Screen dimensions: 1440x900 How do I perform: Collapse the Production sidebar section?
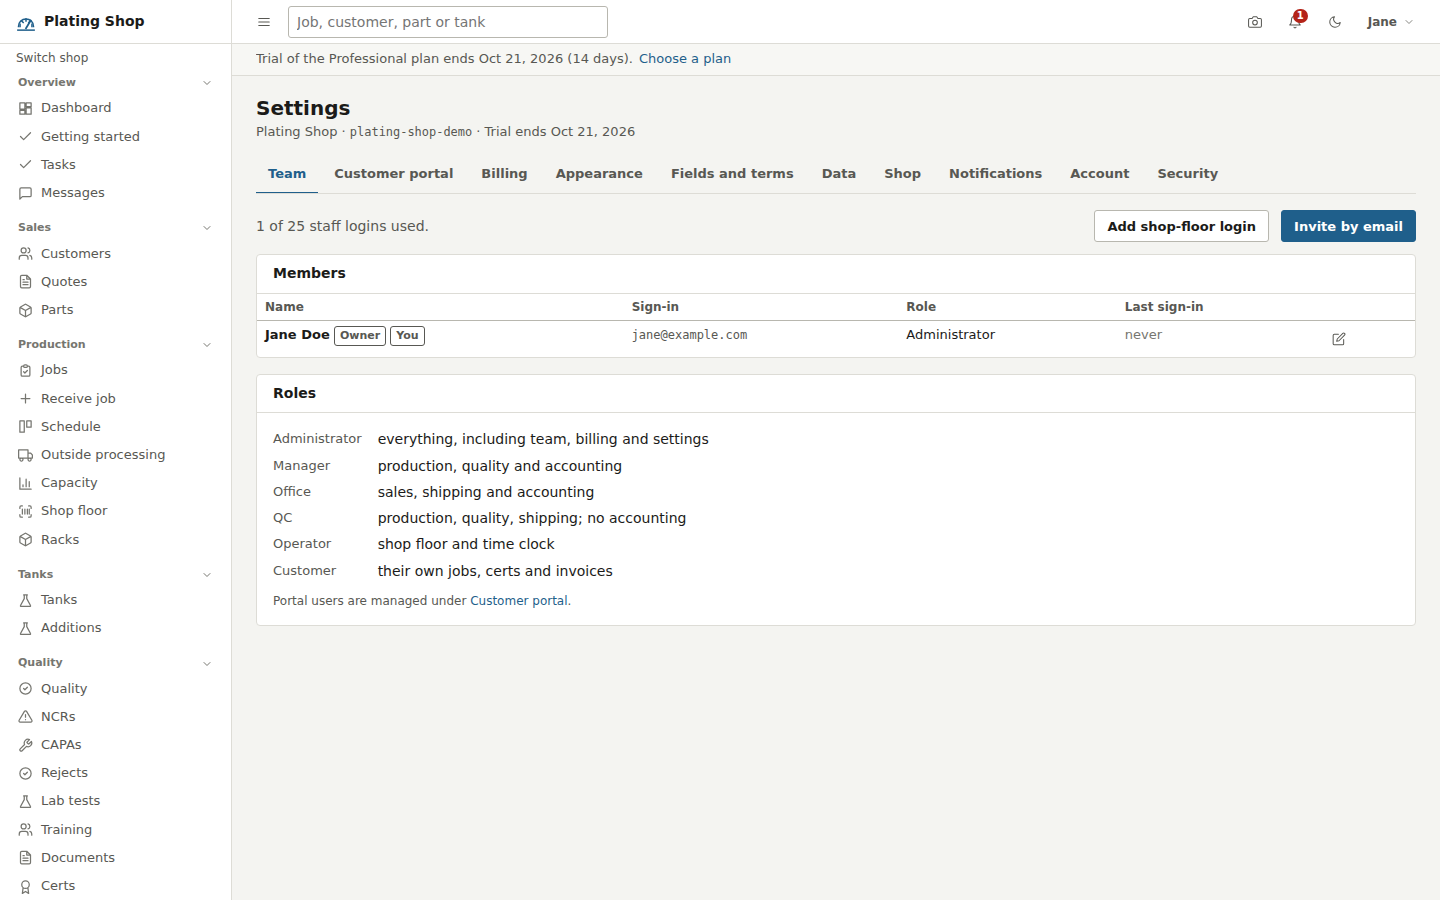207,345
